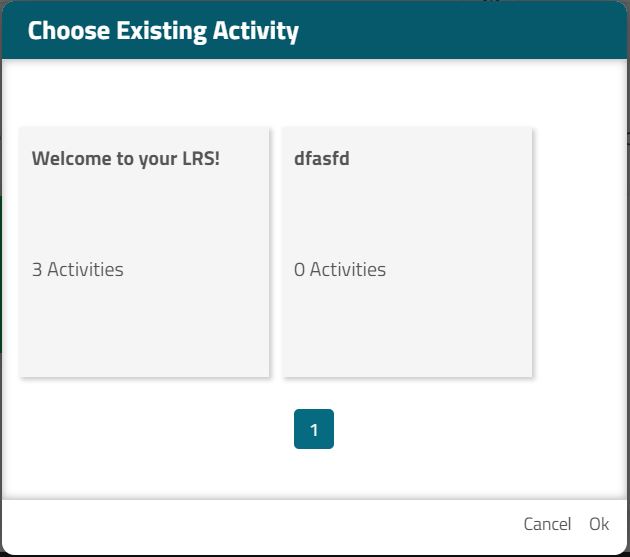The width and height of the screenshot is (630, 557).
Task: Click the "3 Activities" count text
Action: (78, 269)
